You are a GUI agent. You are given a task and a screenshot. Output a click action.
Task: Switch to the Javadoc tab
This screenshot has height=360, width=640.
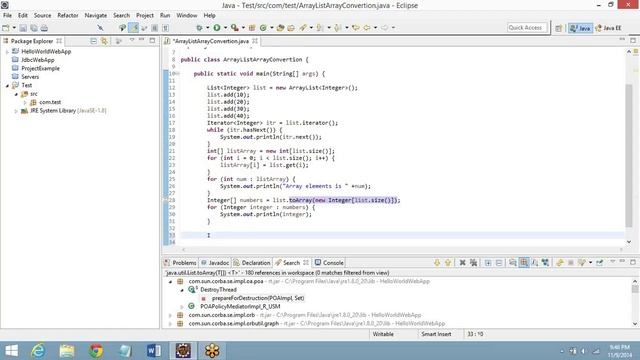coord(215,262)
